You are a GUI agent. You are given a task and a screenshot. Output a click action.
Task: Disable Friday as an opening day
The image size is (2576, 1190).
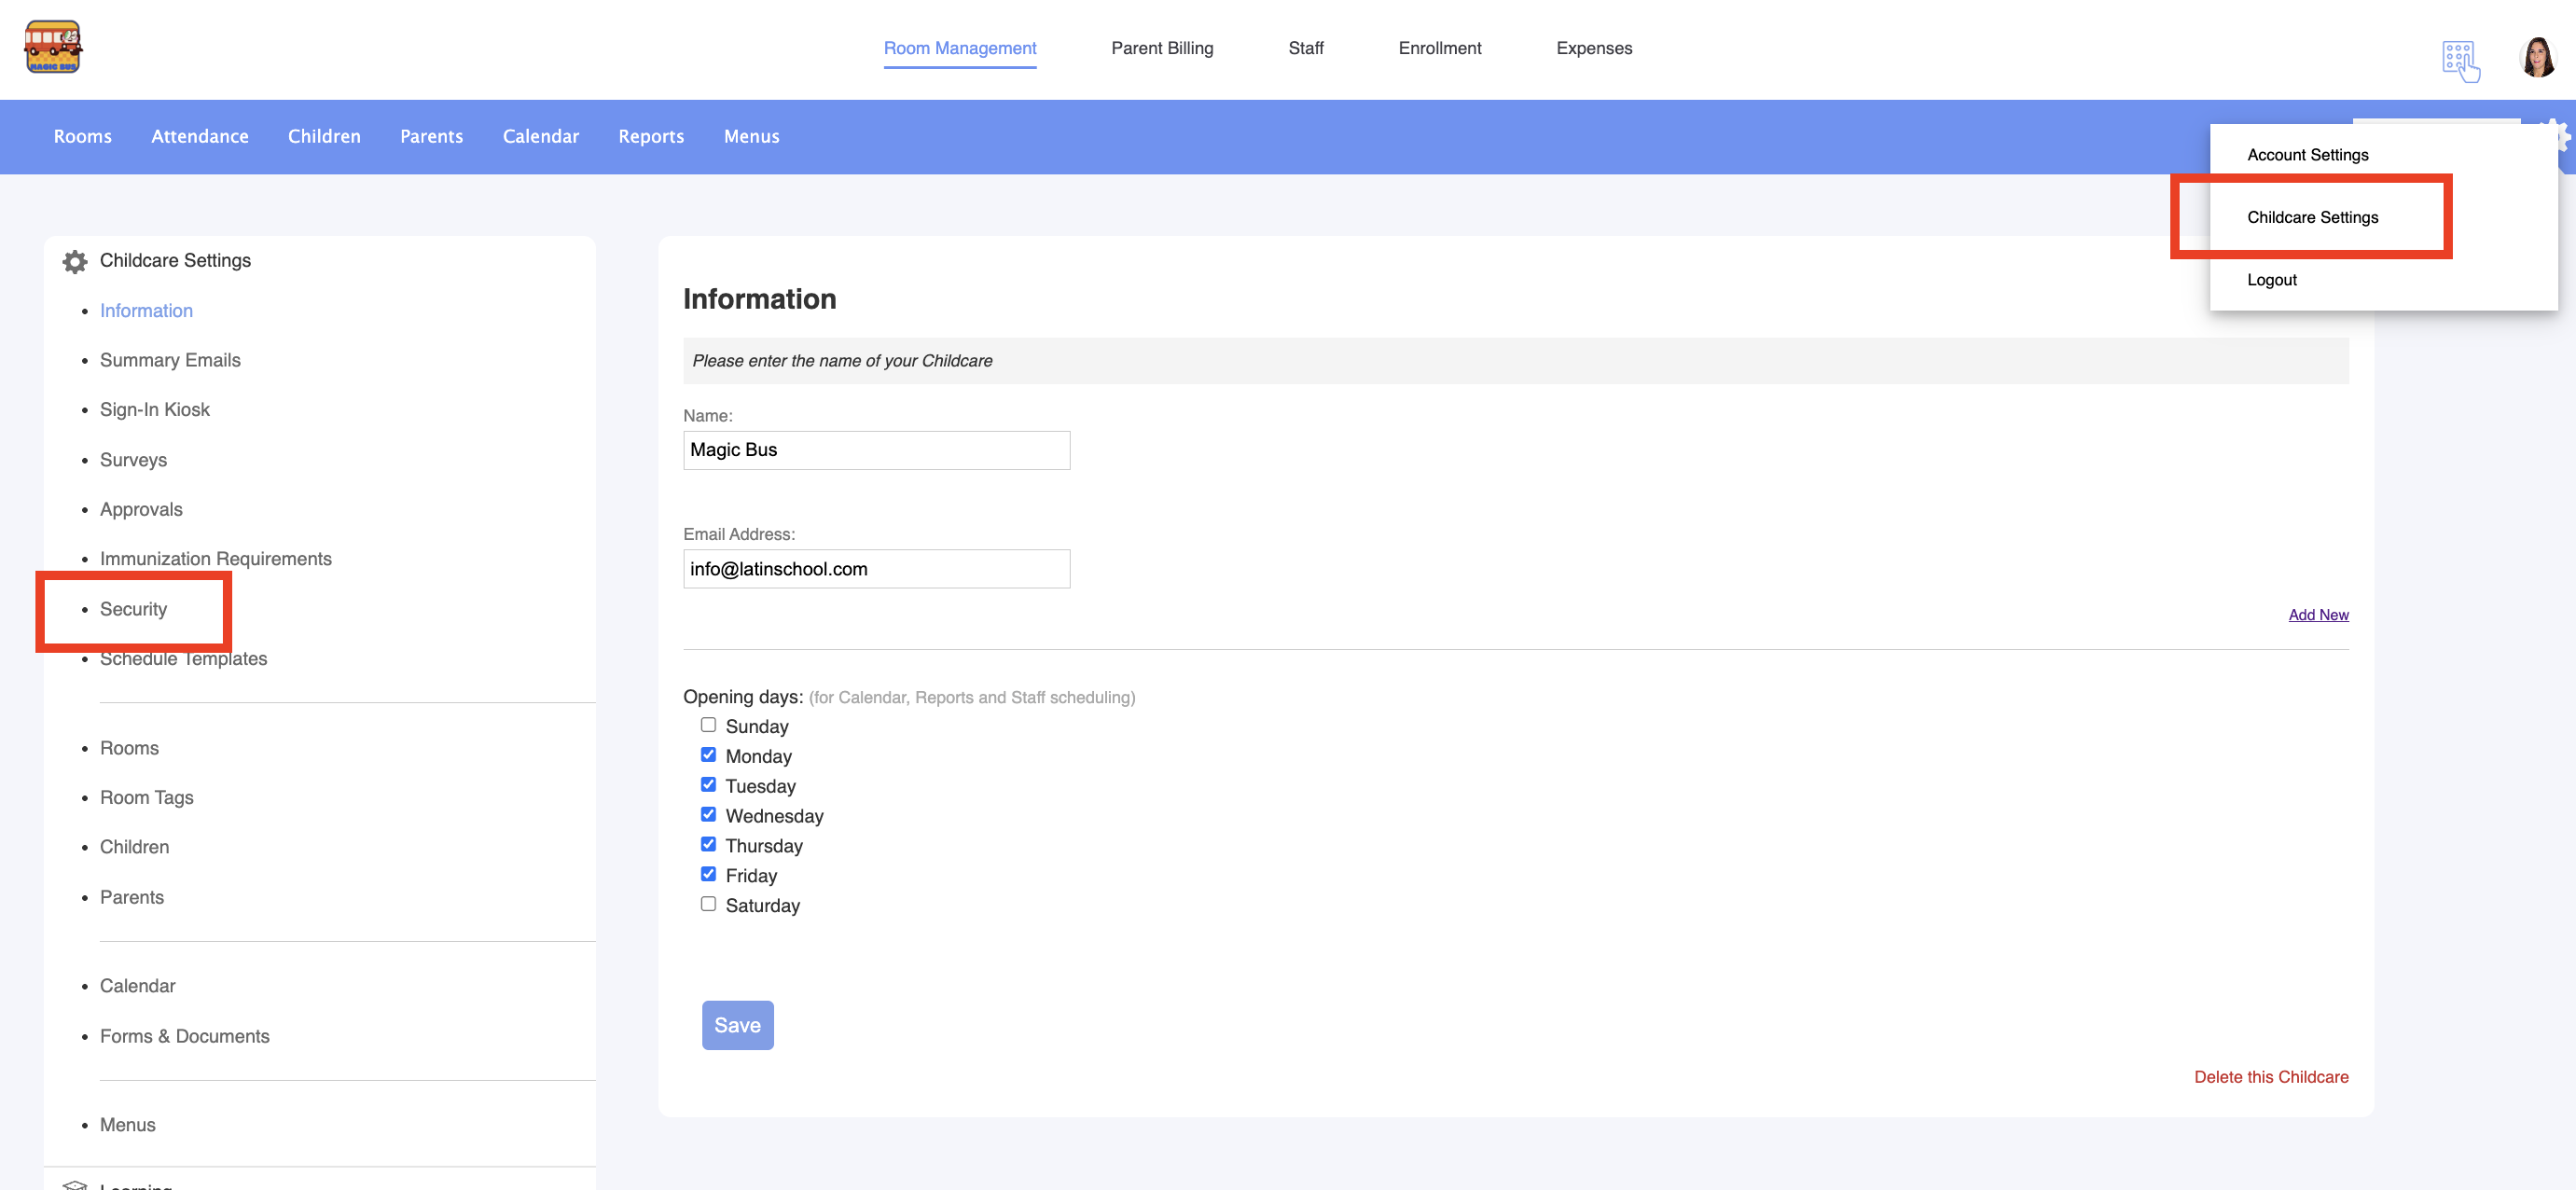pos(708,874)
